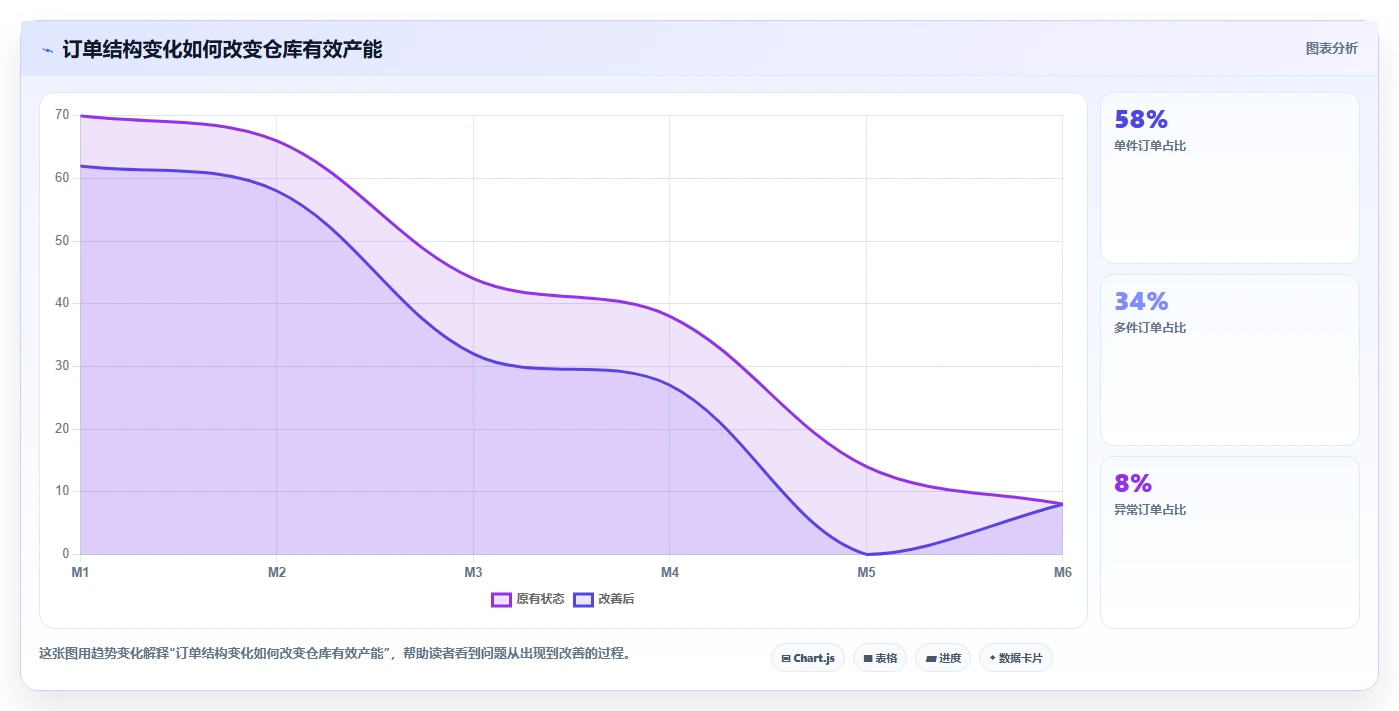The height and width of the screenshot is (711, 1399).
Task: Click the 70 y-axis value
Action: coord(62,115)
